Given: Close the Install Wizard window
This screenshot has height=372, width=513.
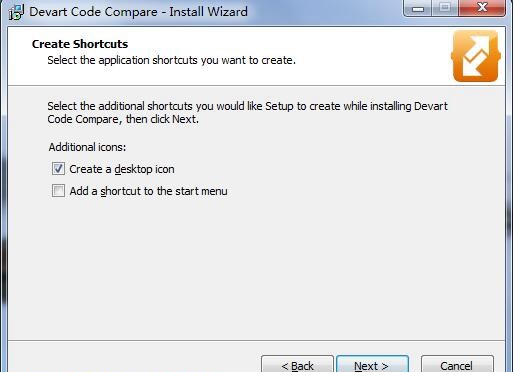Looking at the screenshot, I should click(482, 8).
